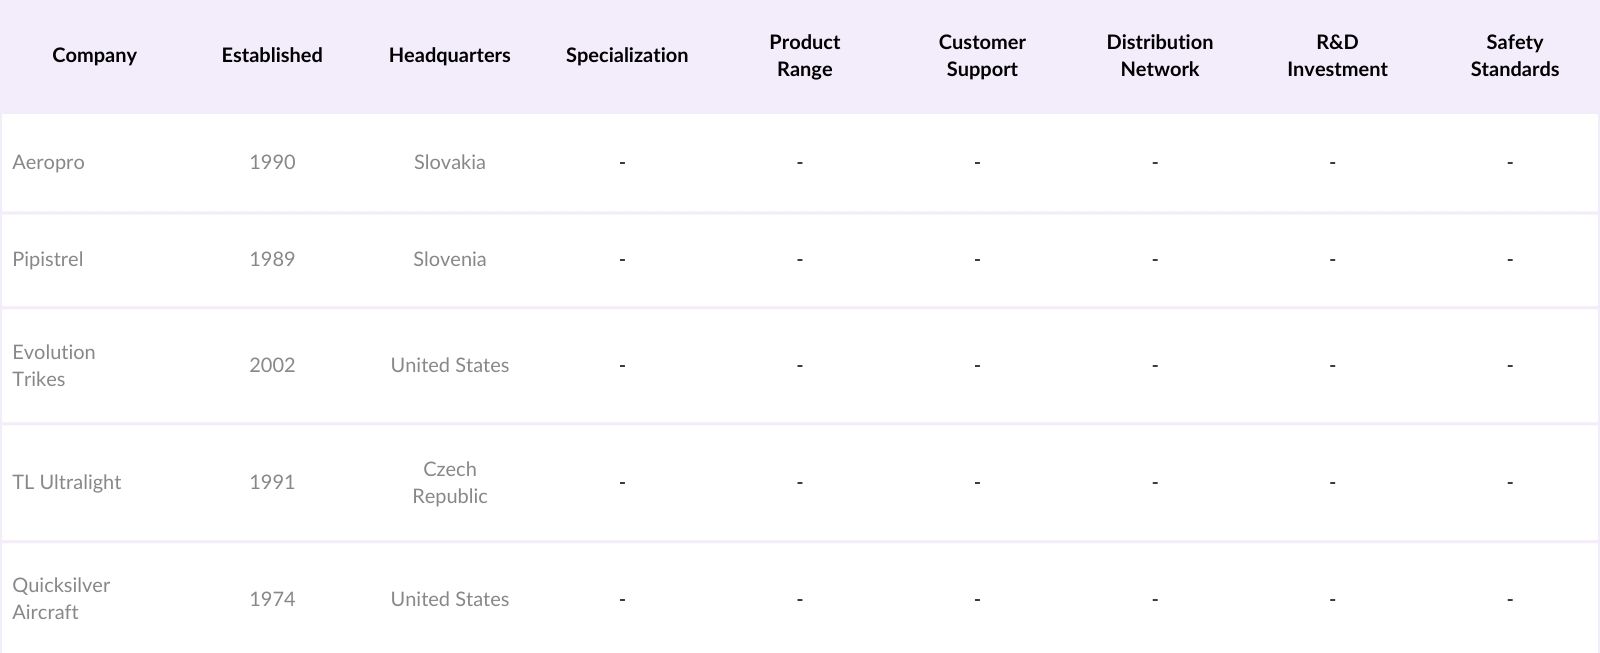Select the Aeropro company cell

click(x=48, y=162)
